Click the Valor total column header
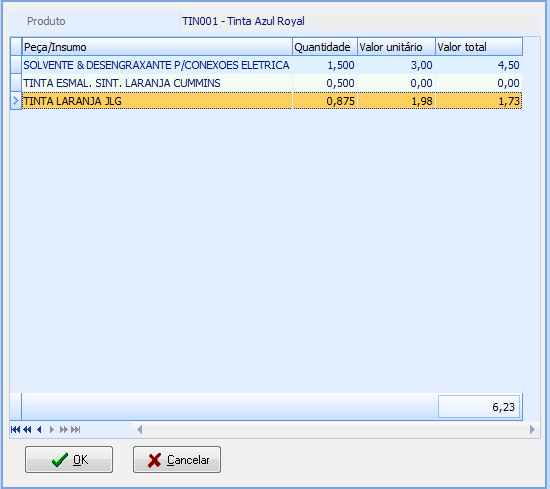The height and width of the screenshot is (489, 550). pyautogui.click(x=479, y=47)
